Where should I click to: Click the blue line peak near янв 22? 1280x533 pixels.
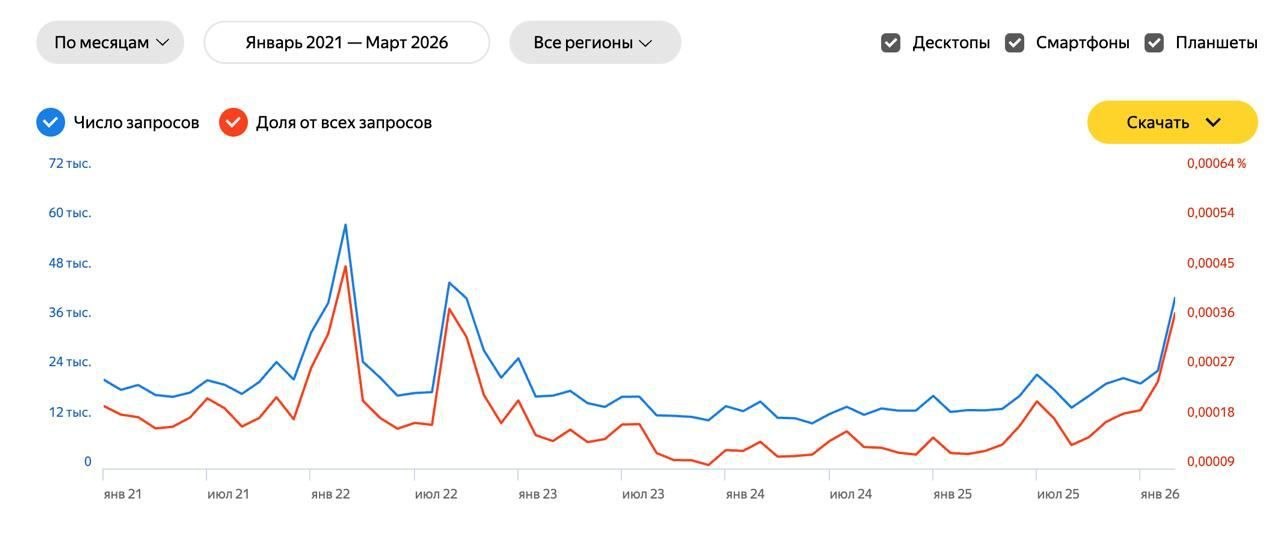pyautogui.click(x=345, y=224)
